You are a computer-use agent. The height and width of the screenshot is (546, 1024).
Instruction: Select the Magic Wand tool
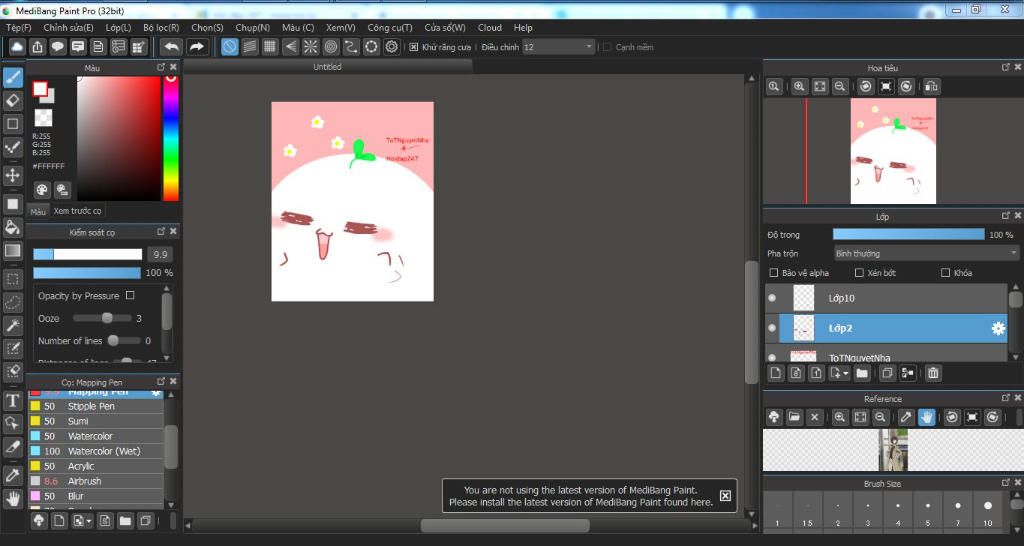[x=12, y=326]
